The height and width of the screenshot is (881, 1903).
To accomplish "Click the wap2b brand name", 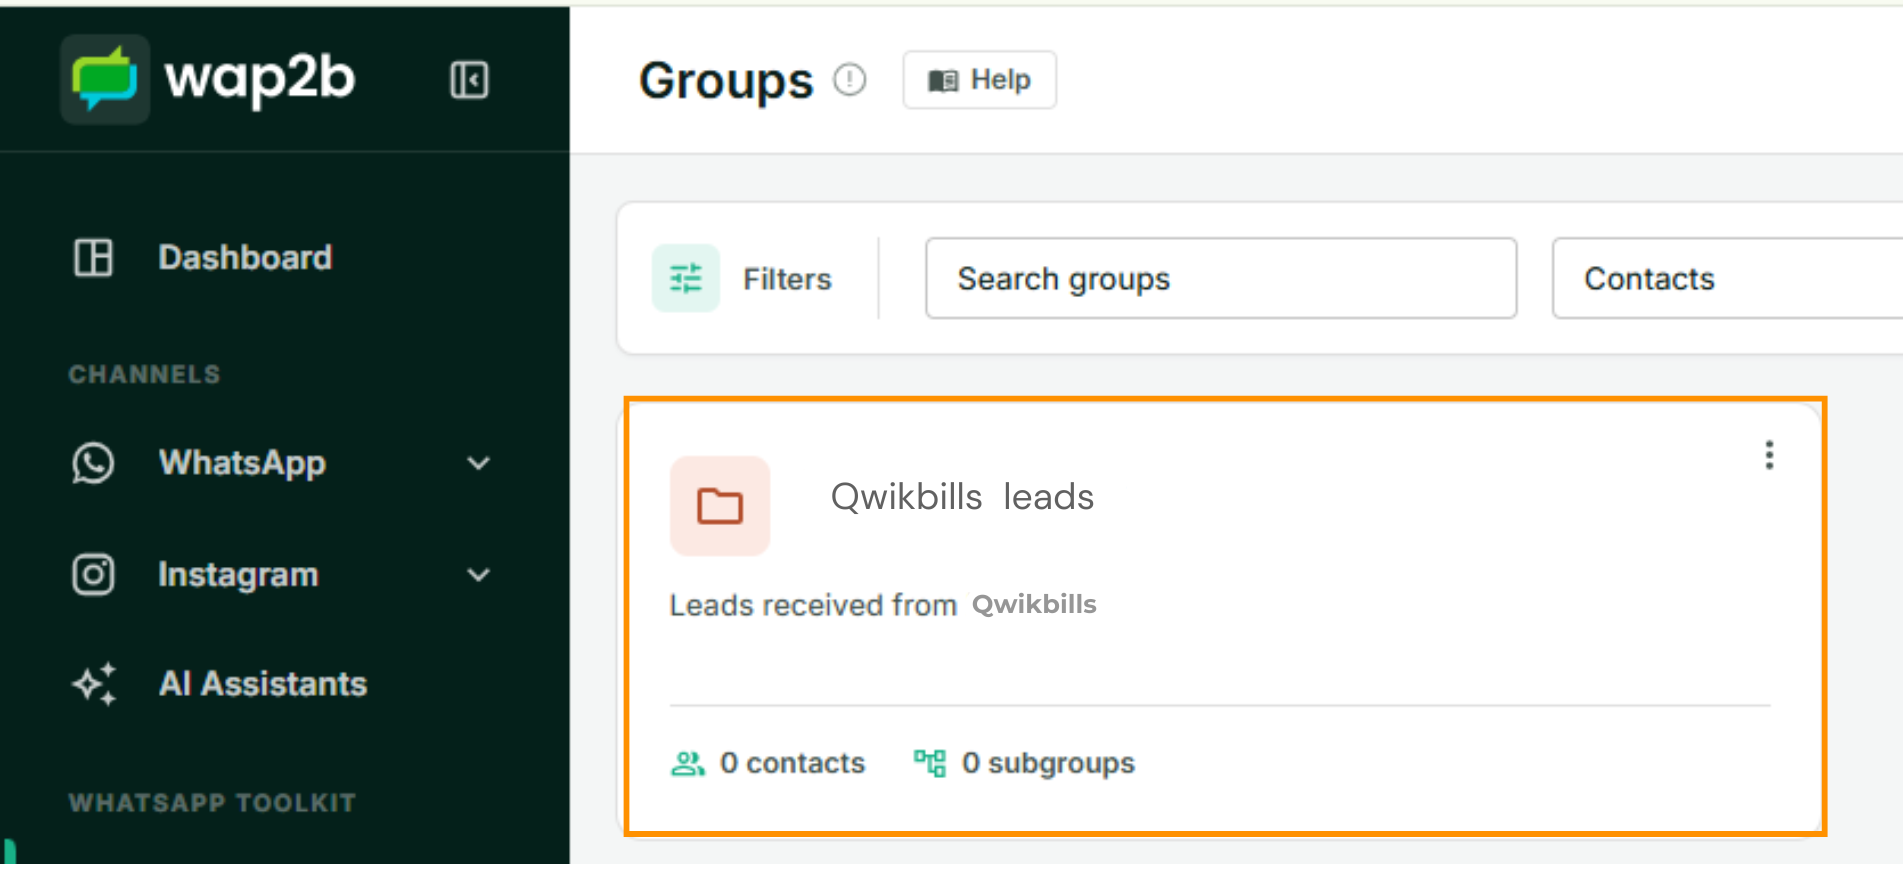I will (260, 79).
